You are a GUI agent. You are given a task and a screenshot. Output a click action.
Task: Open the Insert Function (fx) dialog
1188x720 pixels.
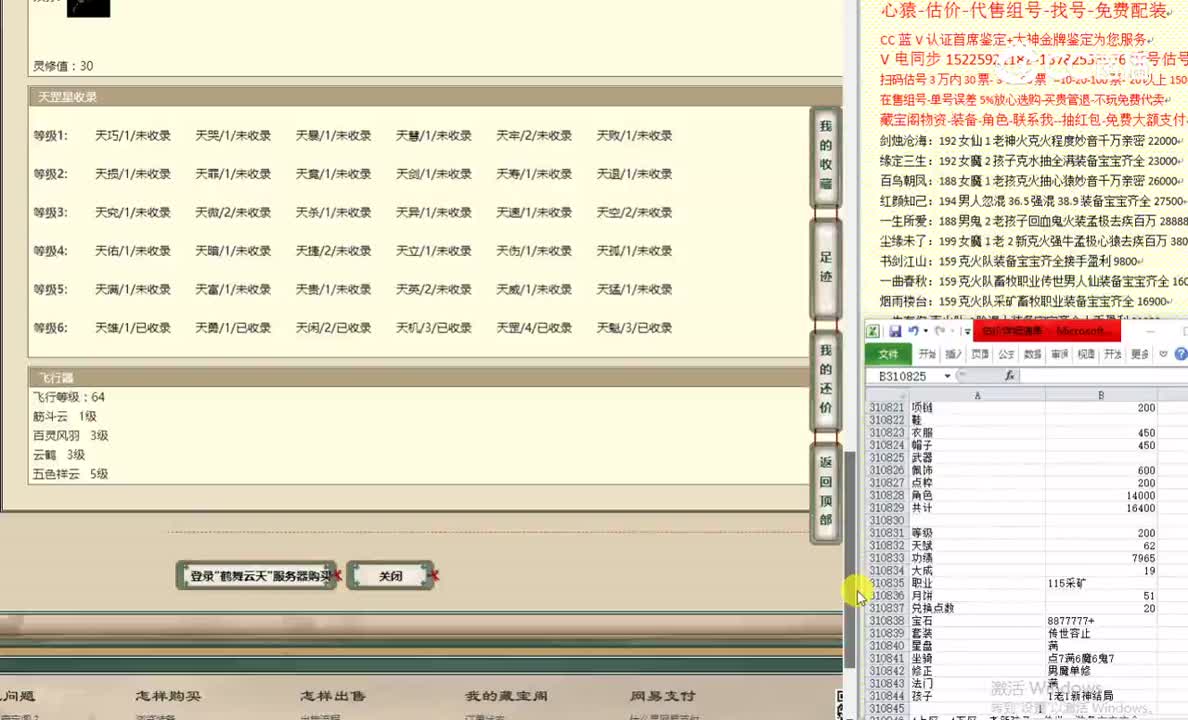point(1010,373)
